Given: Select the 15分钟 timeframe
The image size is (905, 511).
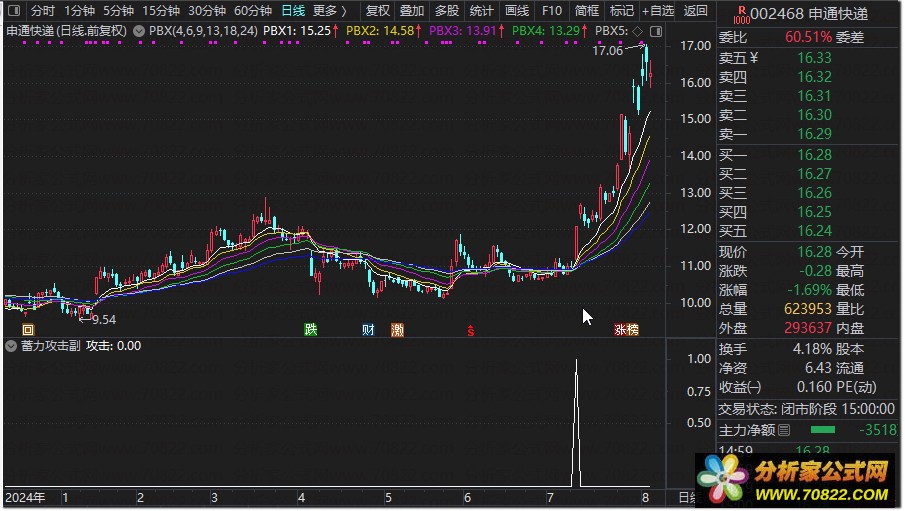Looking at the screenshot, I should coord(161,10).
